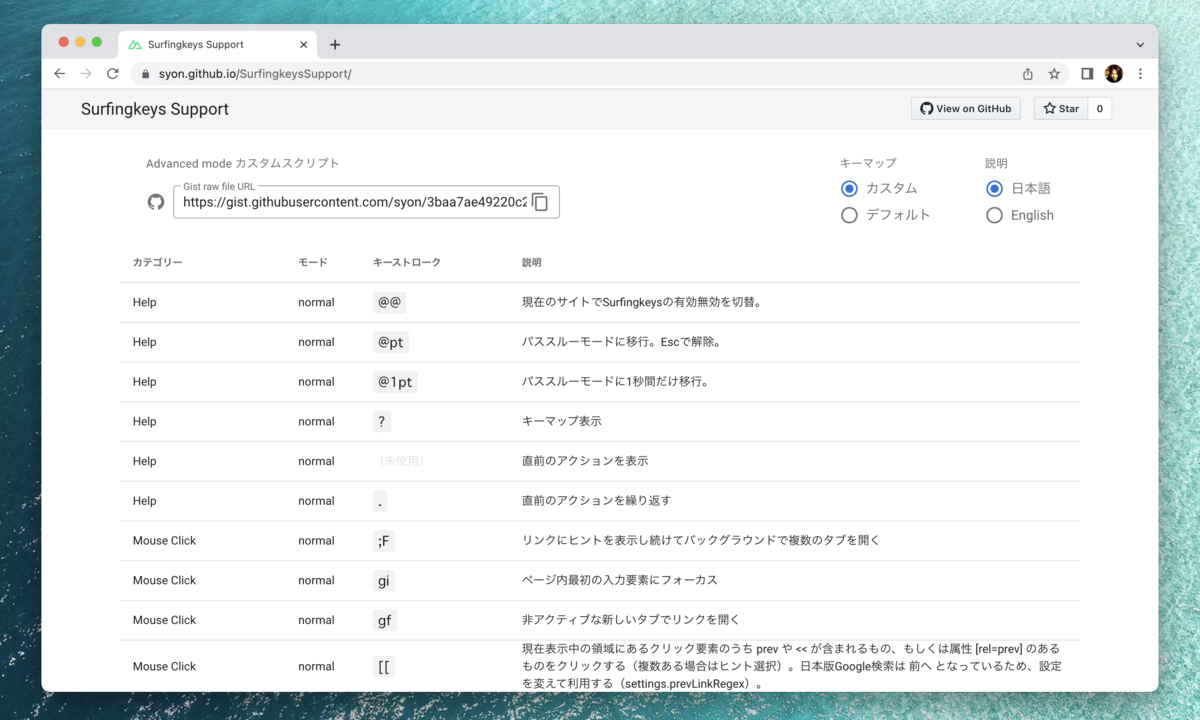
Task: Click Mouse Click category in gi row
Action: click(x=165, y=580)
